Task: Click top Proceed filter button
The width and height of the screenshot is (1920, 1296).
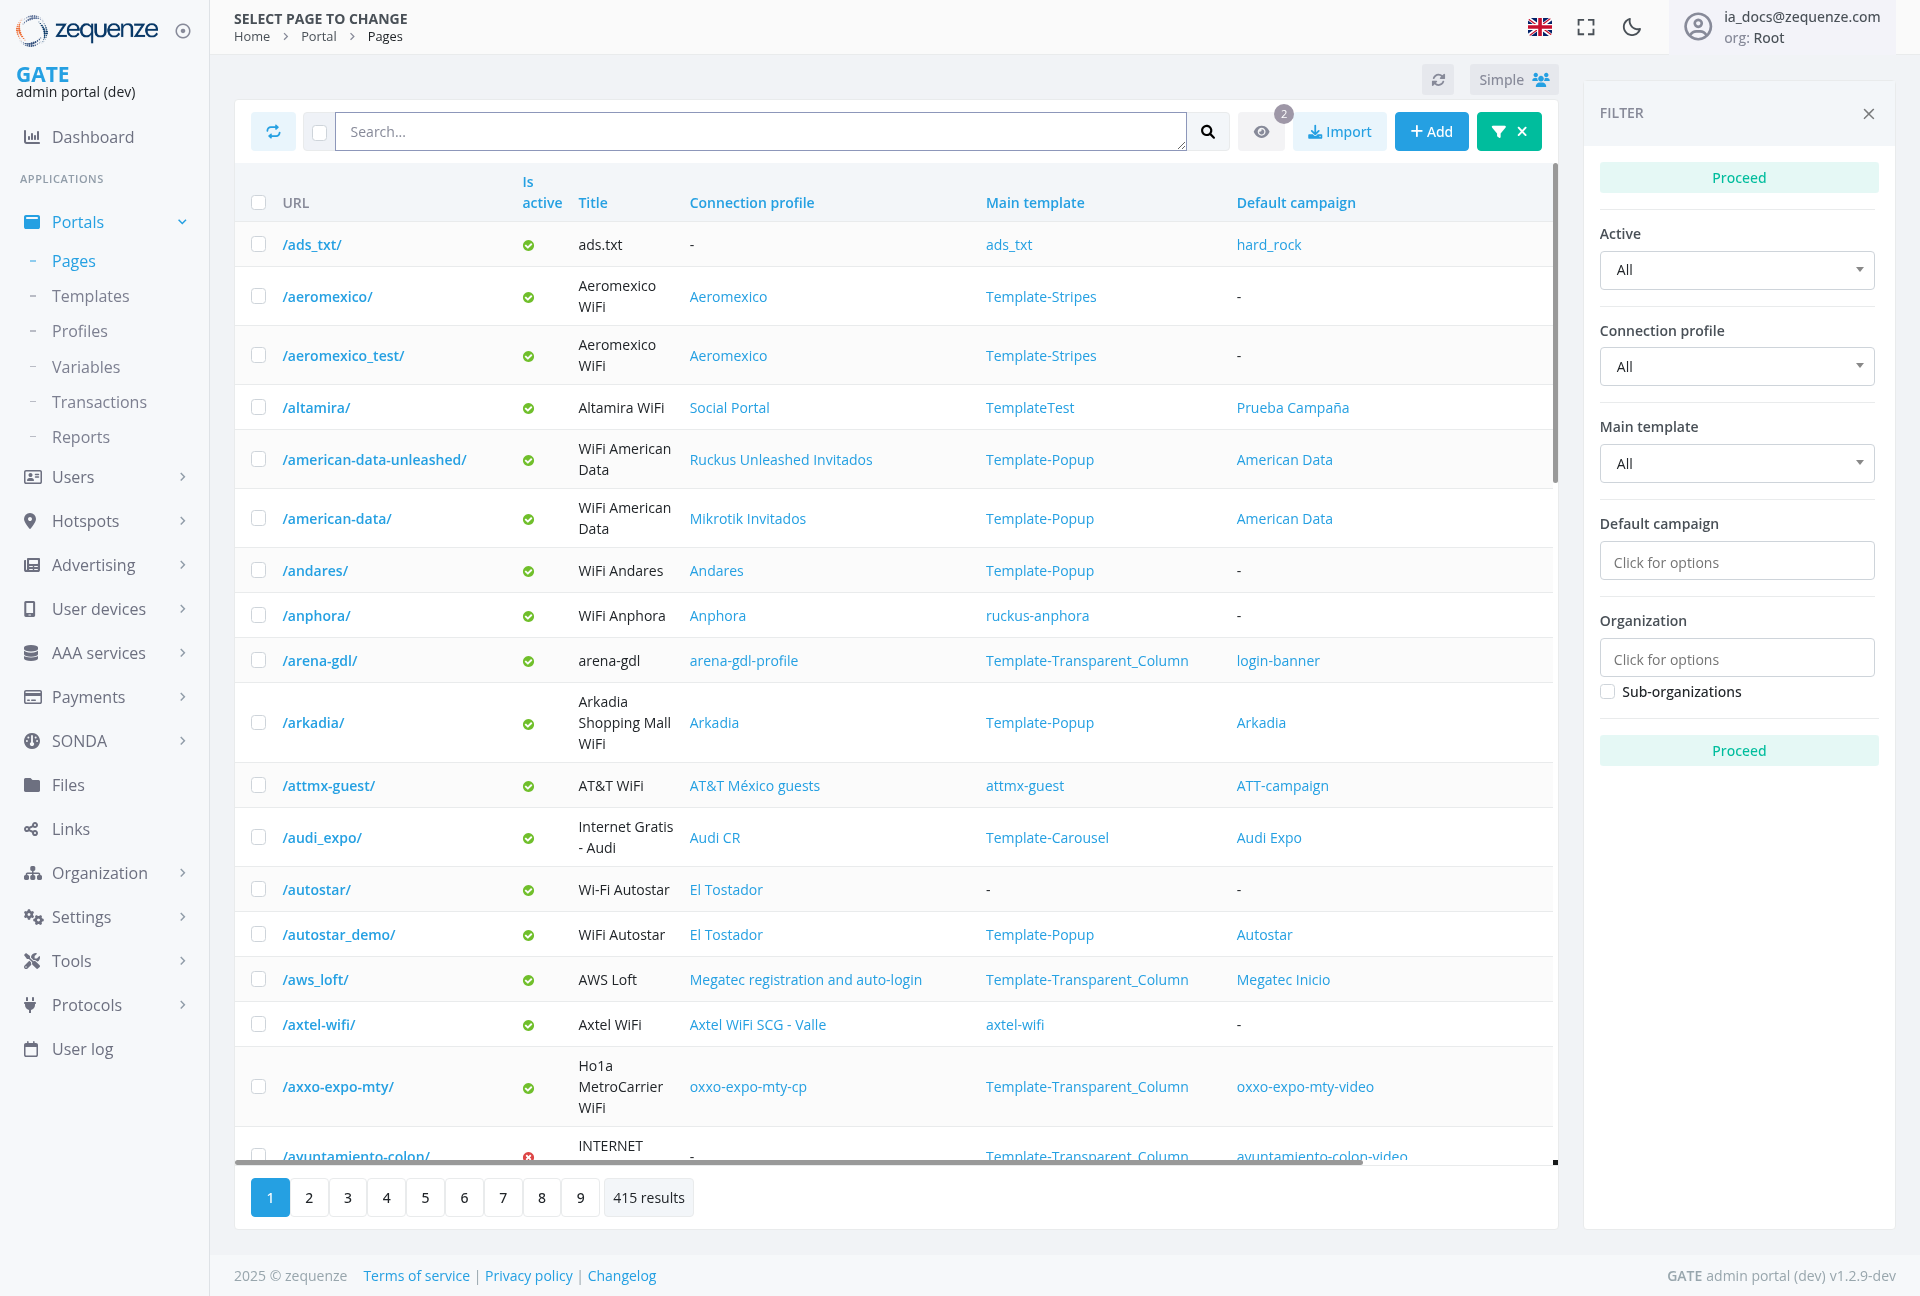Action: [x=1738, y=178]
